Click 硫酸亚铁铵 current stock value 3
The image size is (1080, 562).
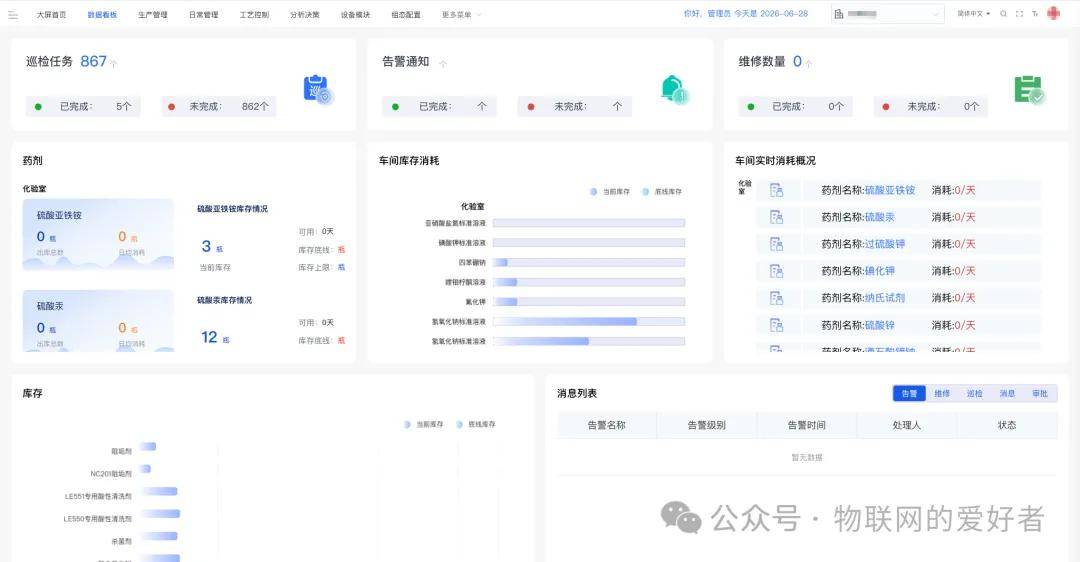point(206,246)
